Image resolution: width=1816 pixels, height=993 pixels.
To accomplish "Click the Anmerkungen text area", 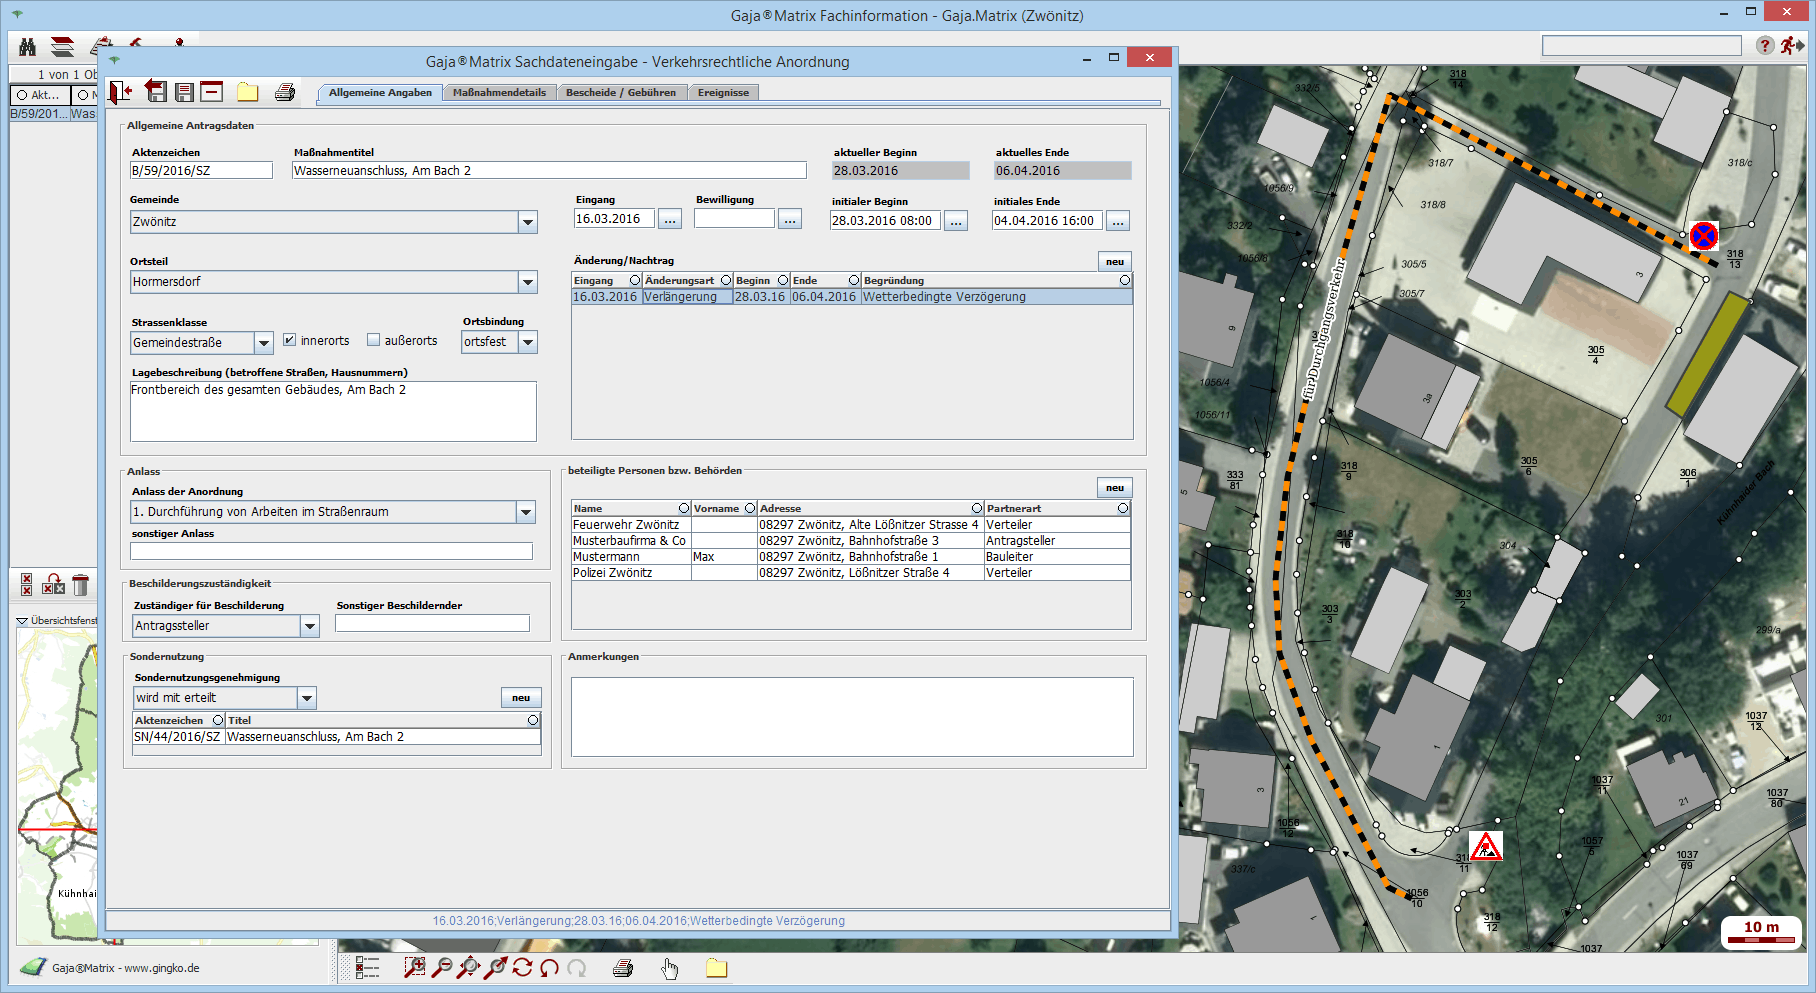I will pos(851,716).
